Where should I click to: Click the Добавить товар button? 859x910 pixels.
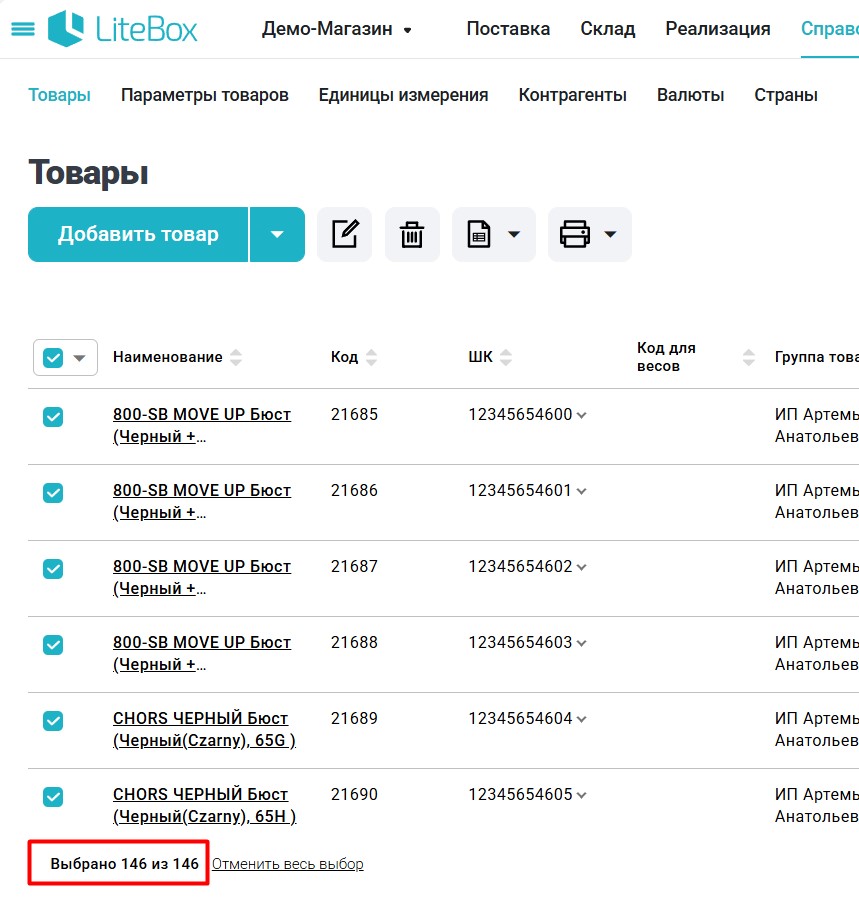pos(138,235)
